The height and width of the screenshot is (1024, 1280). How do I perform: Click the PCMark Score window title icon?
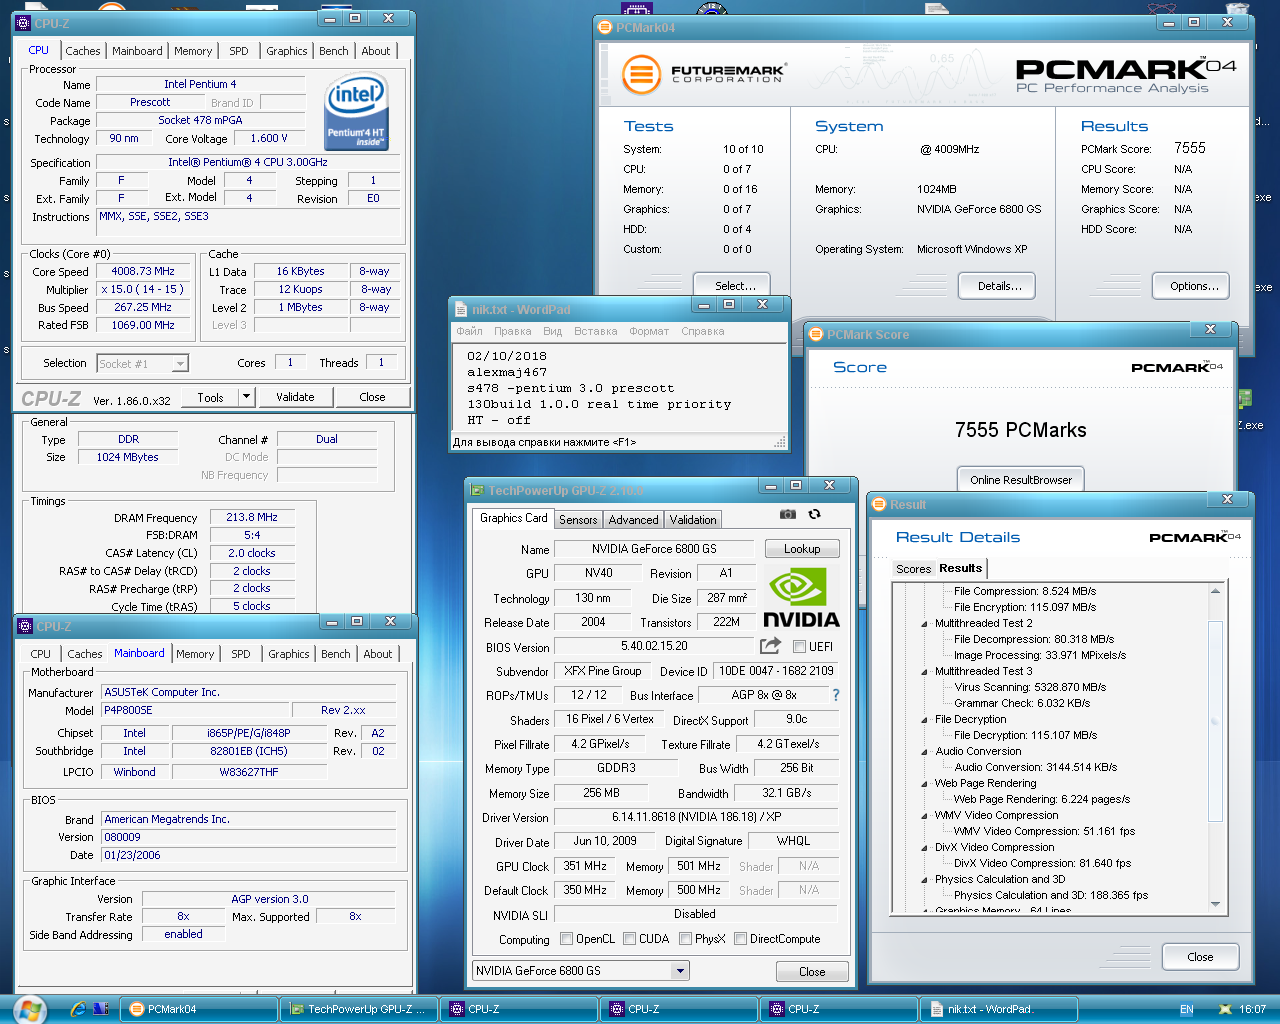[x=816, y=334]
